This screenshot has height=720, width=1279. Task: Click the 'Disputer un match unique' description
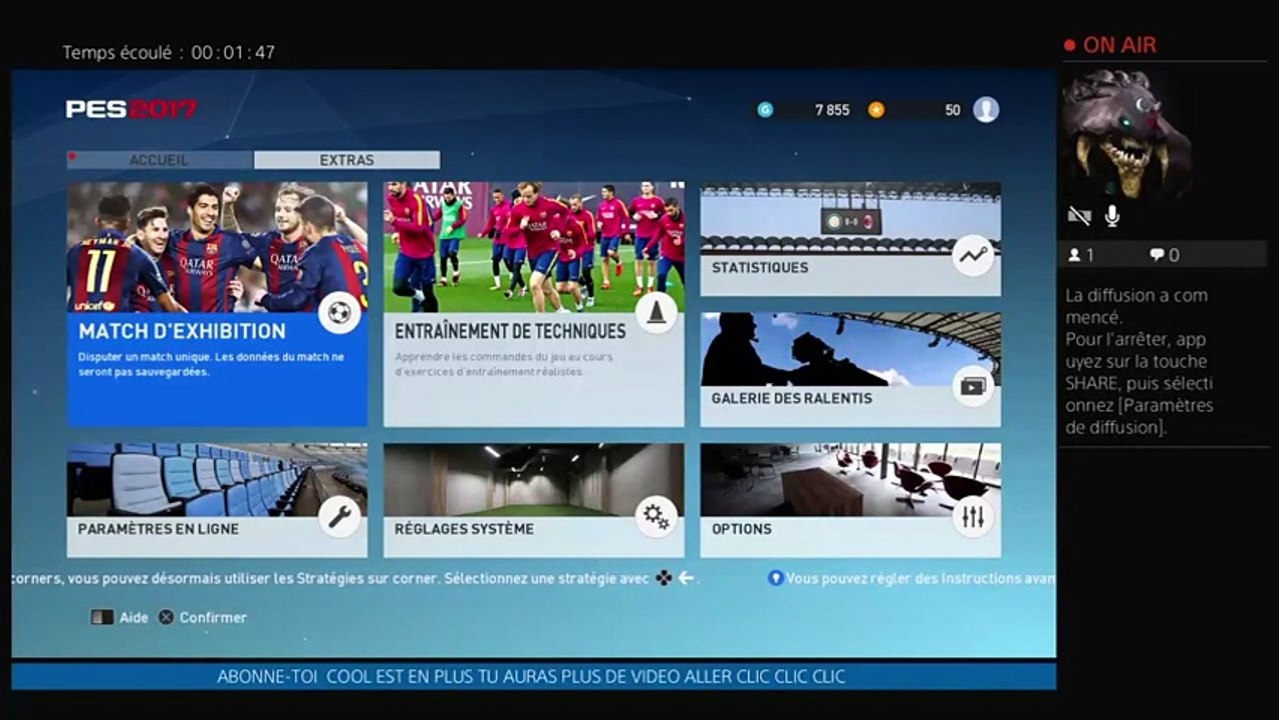(x=211, y=364)
